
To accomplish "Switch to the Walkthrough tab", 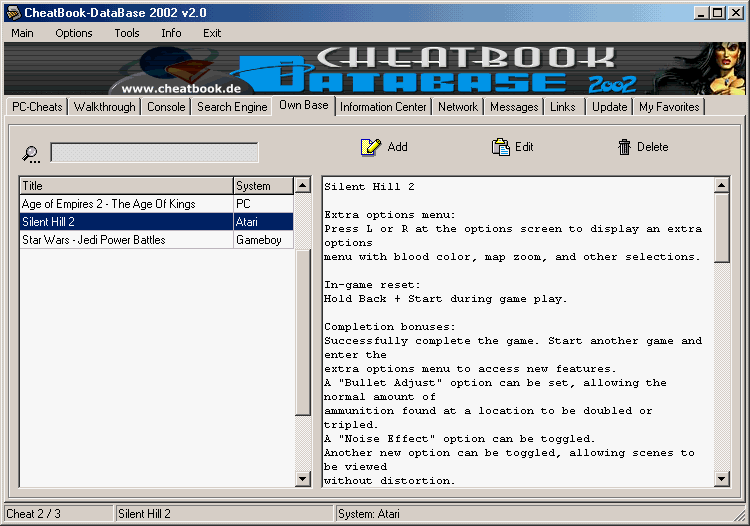I will (x=105, y=107).
